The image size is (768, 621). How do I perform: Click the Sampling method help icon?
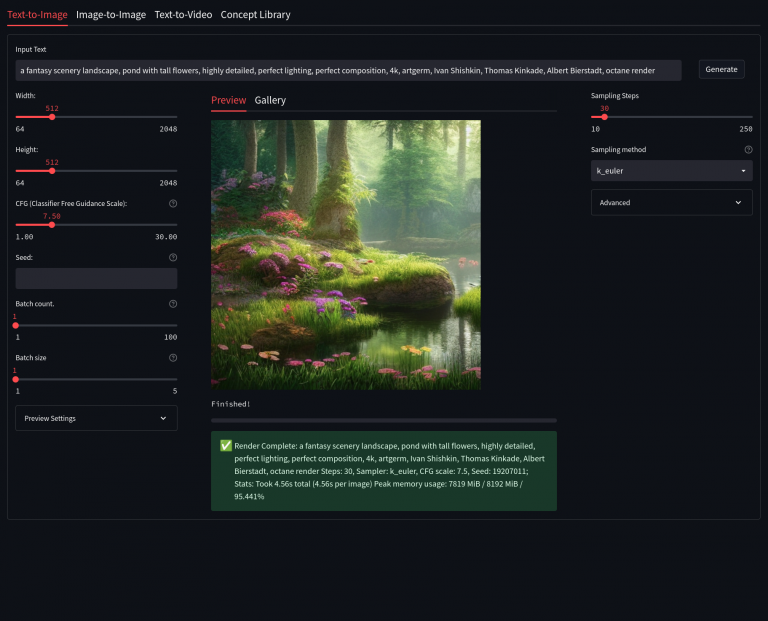point(748,149)
